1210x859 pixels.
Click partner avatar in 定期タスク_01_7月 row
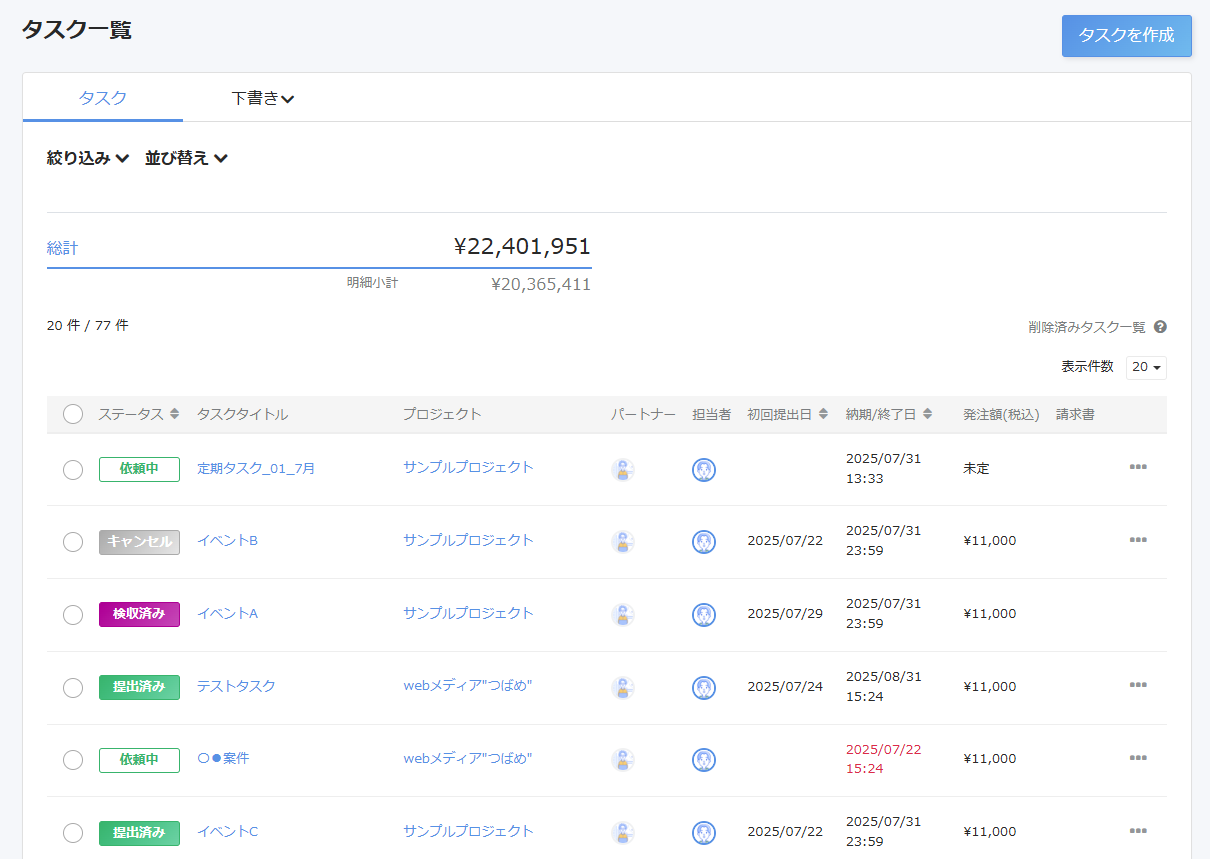tap(623, 470)
